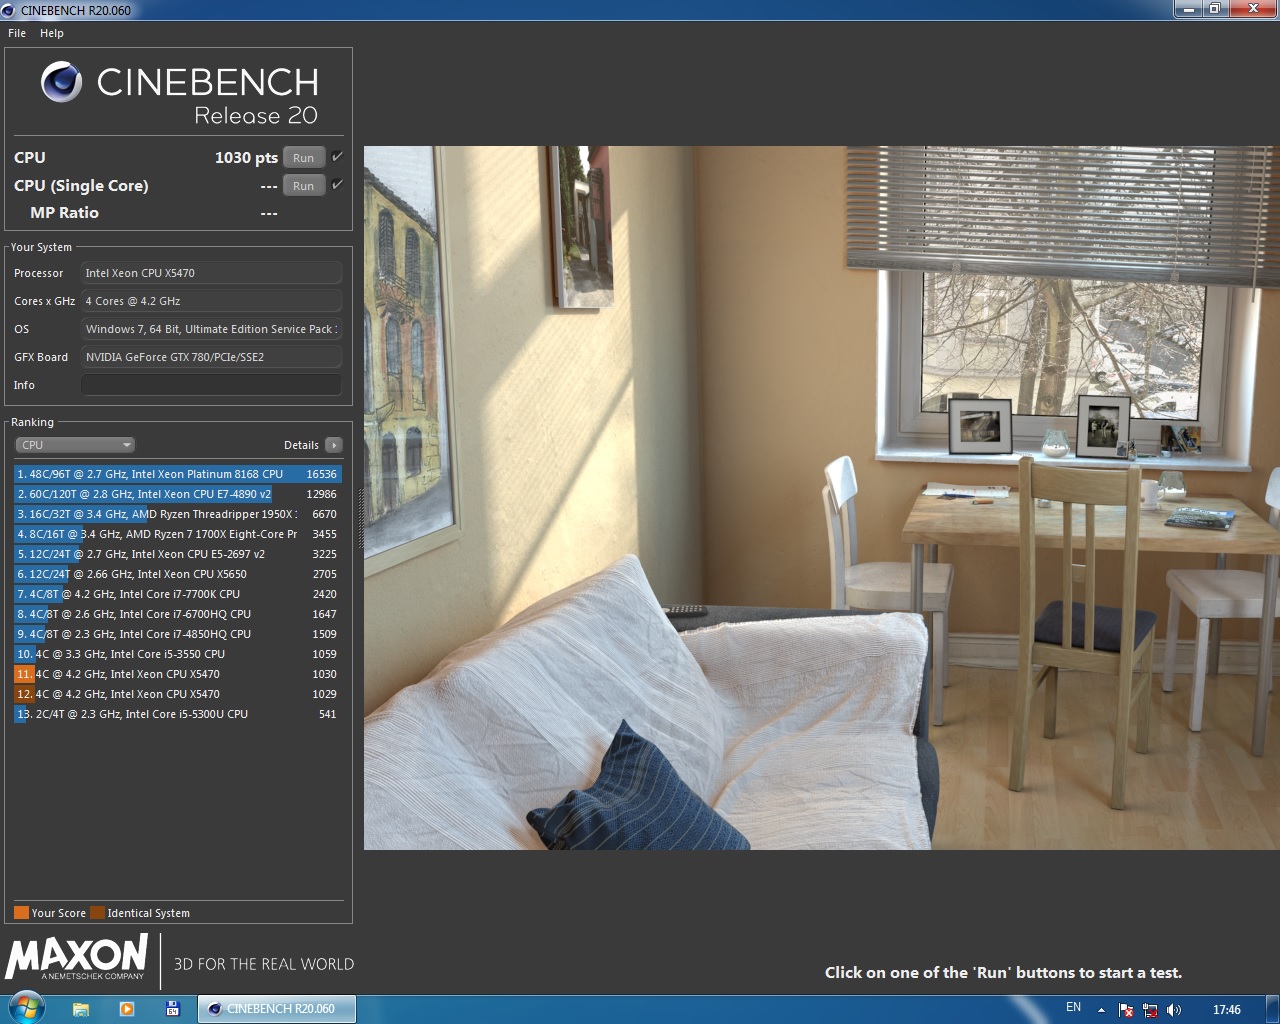Open Windows Explorer from the taskbar
This screenshot has height=1024, width=1280.
pos(81,1009)
